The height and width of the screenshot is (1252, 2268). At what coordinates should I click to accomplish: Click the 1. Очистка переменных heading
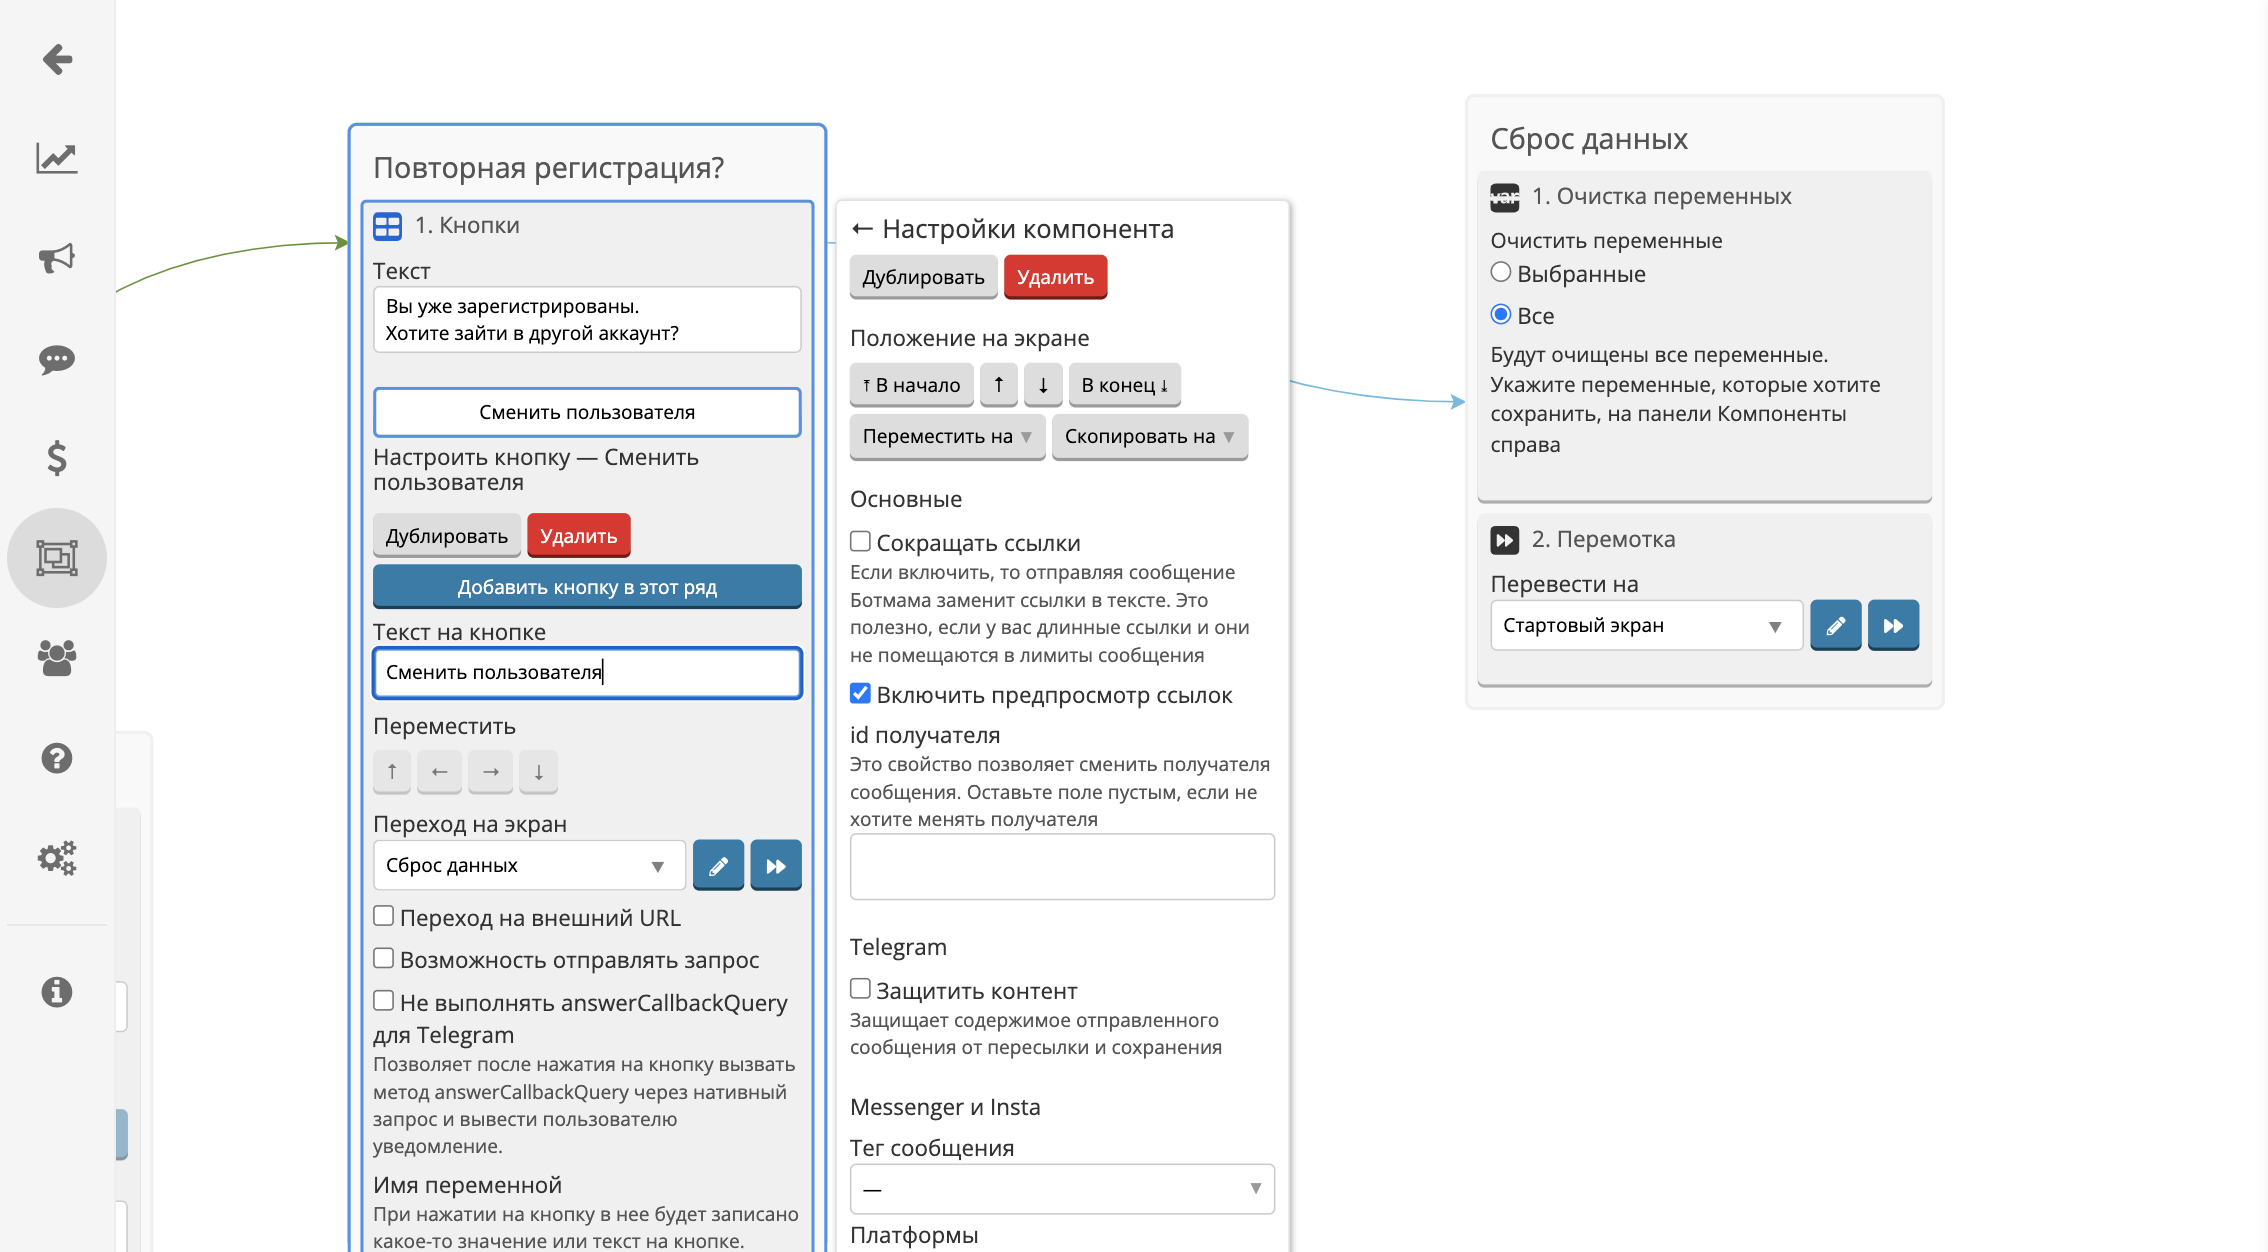[1661, 197]
